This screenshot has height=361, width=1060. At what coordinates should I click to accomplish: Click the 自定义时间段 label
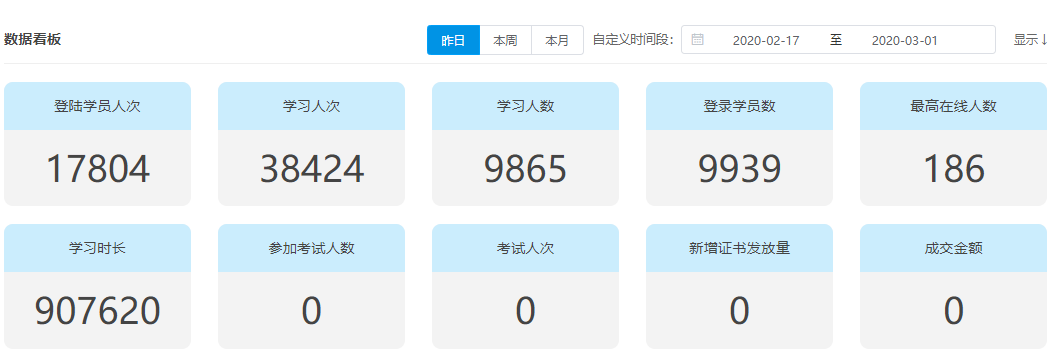[x=633, y=40]
